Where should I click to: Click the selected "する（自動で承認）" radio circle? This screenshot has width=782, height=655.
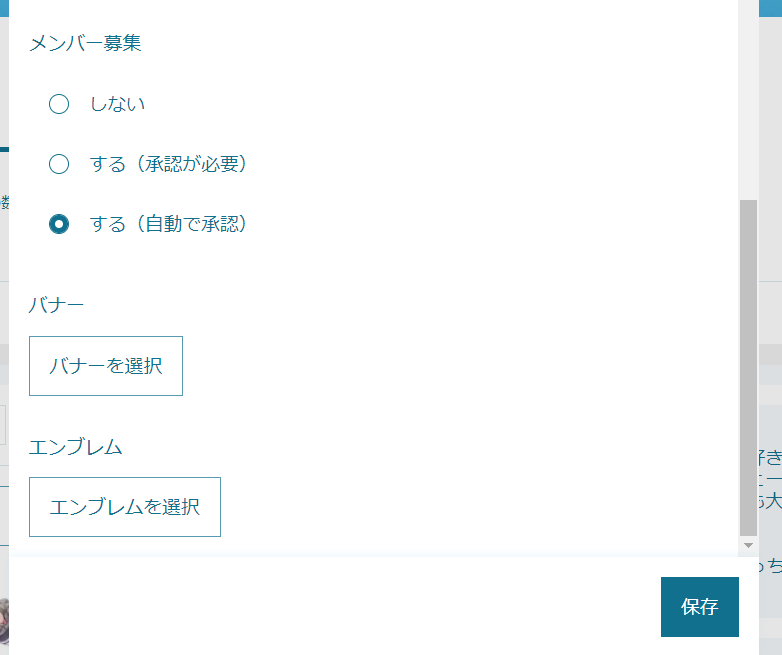(59, 224)
